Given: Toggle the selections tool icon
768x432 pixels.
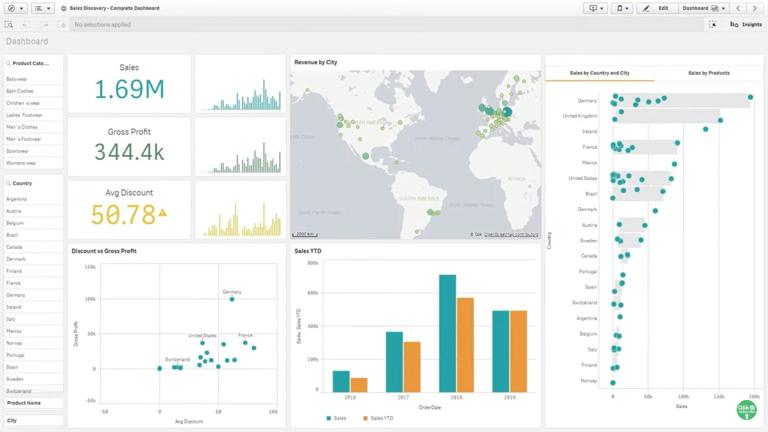Looking at the screenshot, I should (x=713, y=24).
